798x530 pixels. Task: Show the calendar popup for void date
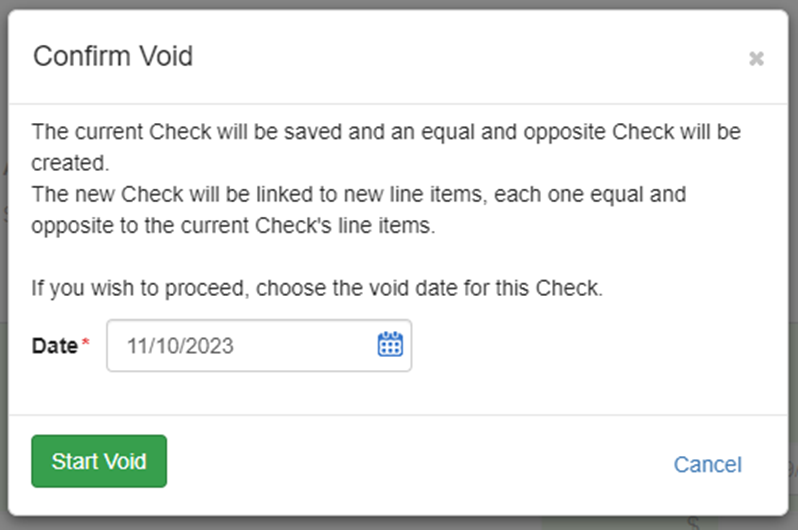390,344
